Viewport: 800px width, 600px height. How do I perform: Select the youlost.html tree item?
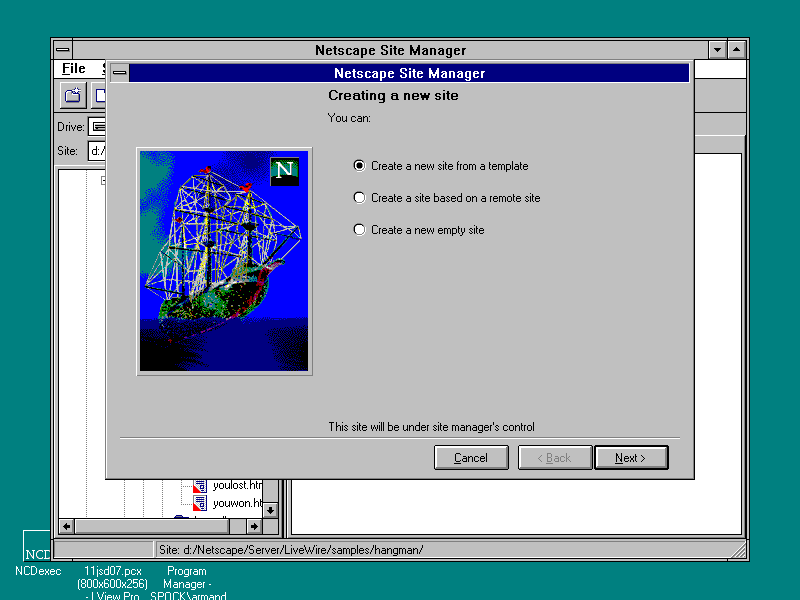(237, 485)
